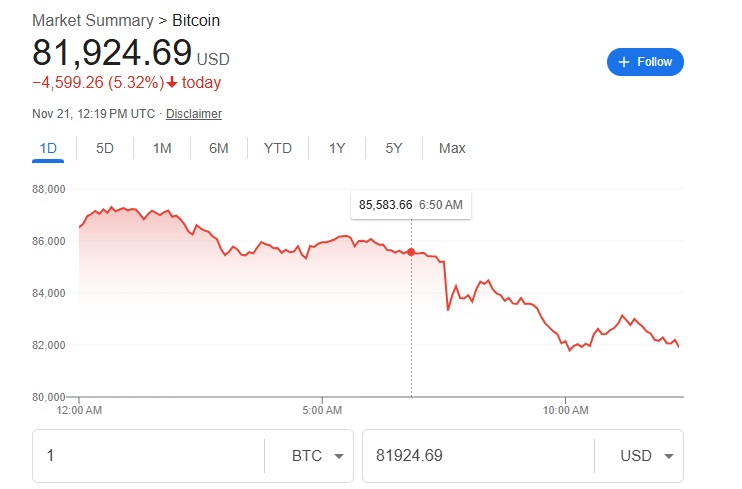Click the 81,924.69 Bitcoin price heading
The height and width of the screenshot is (489, 742).
112,52
